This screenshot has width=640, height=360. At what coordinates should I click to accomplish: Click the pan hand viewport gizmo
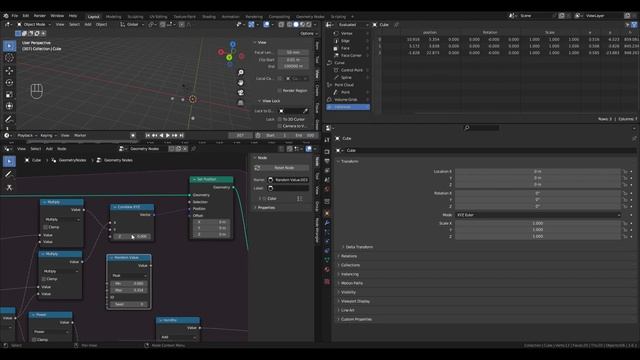point(241,83)
